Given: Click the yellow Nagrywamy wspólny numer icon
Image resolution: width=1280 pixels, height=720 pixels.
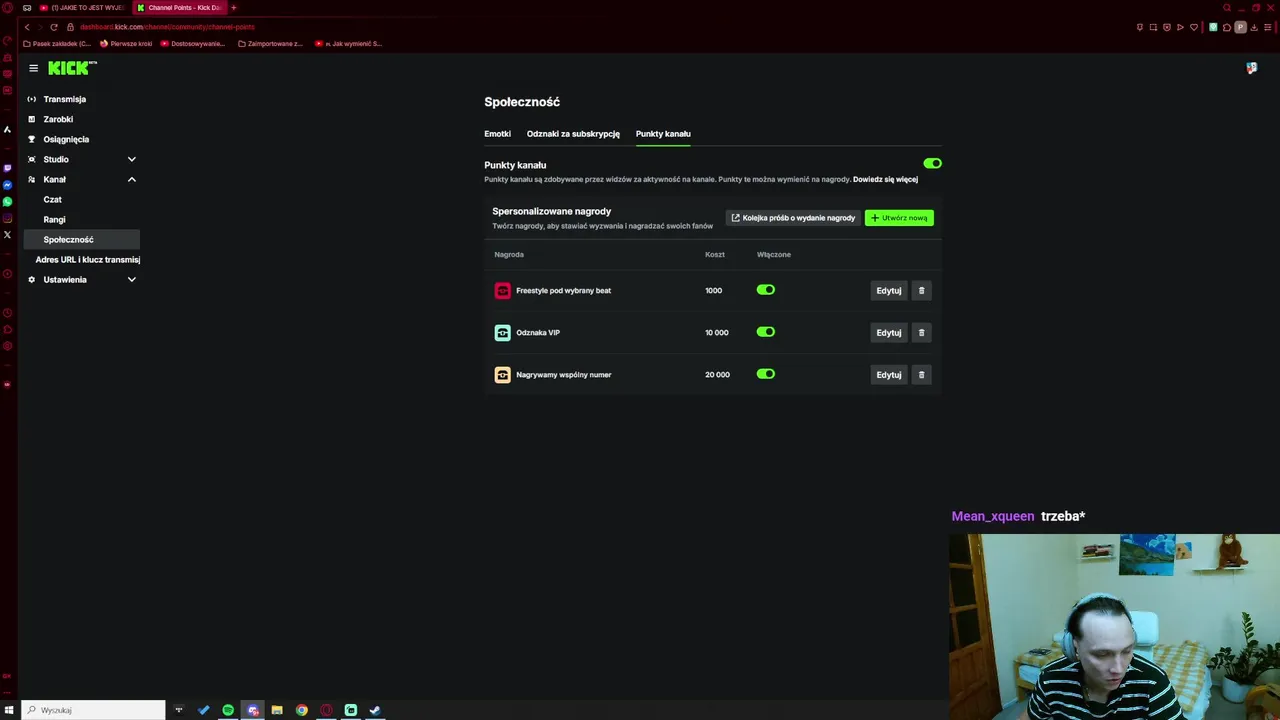Looking at the screenshot, I should 502,374.
